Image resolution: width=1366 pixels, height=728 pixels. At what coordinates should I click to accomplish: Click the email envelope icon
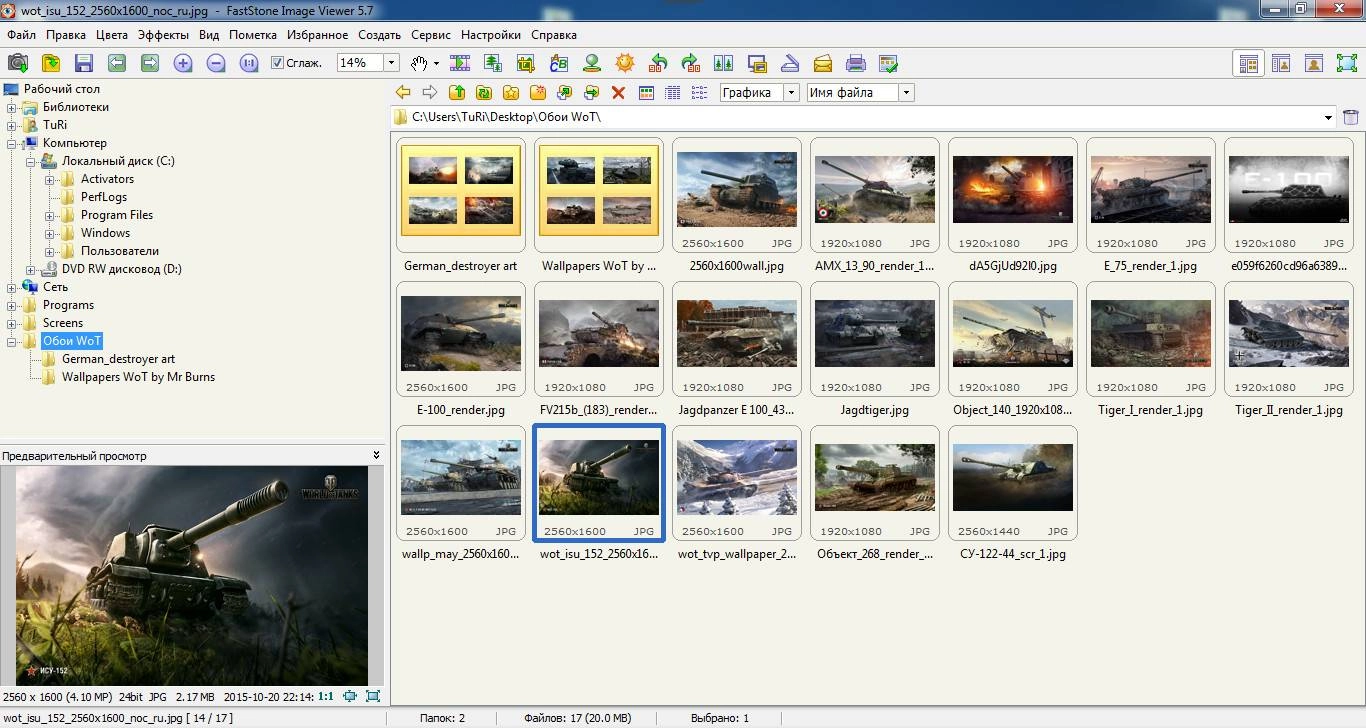(x=823, y=63)
